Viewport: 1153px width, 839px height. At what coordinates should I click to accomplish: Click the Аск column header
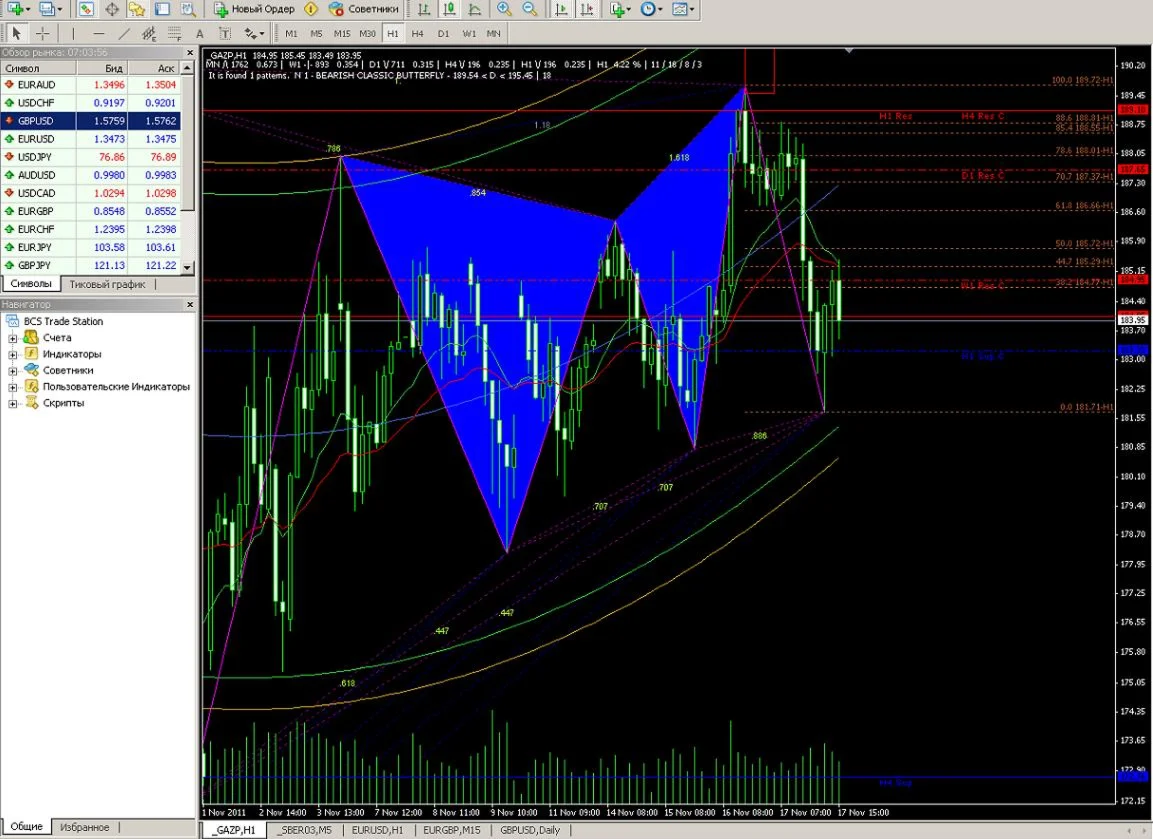point(154,68)
